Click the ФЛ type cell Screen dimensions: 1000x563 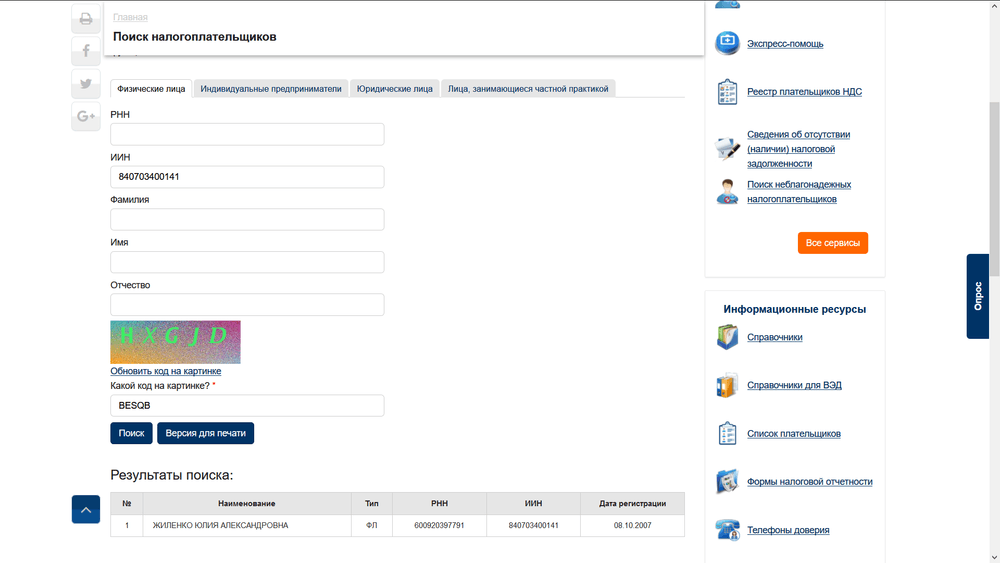point(372,525)
